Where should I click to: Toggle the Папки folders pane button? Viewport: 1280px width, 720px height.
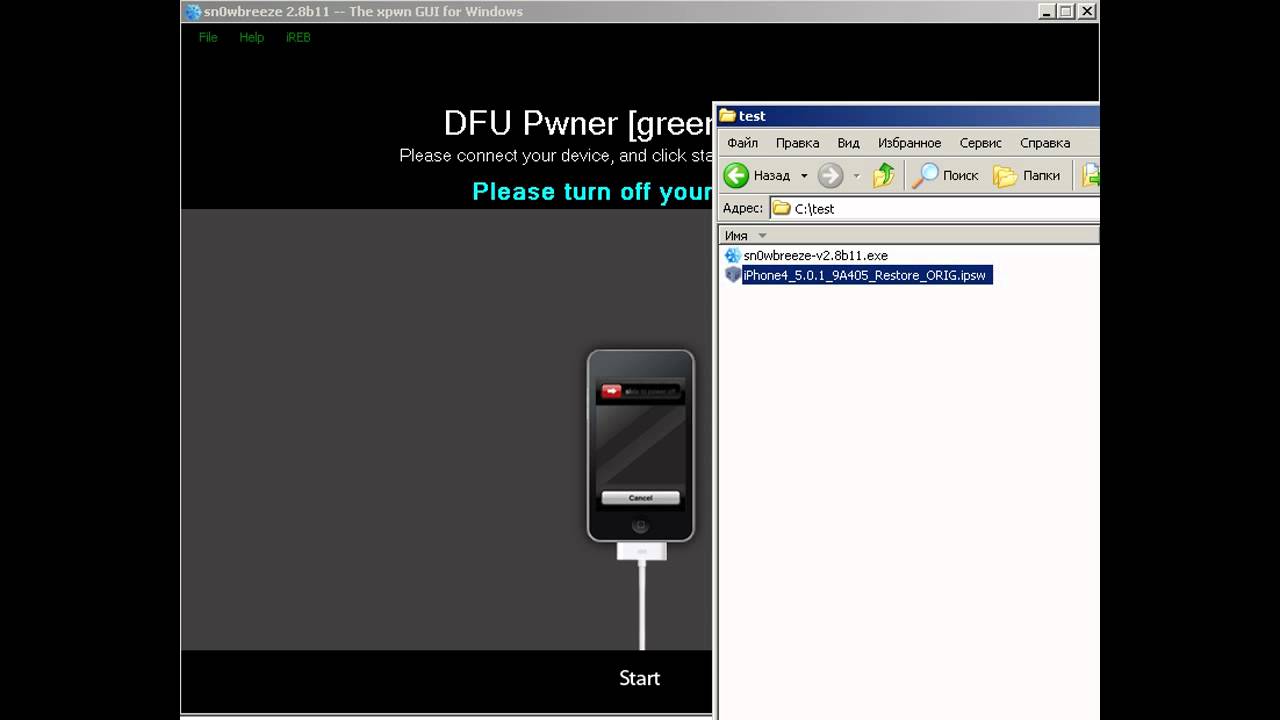pos(1027,176)
